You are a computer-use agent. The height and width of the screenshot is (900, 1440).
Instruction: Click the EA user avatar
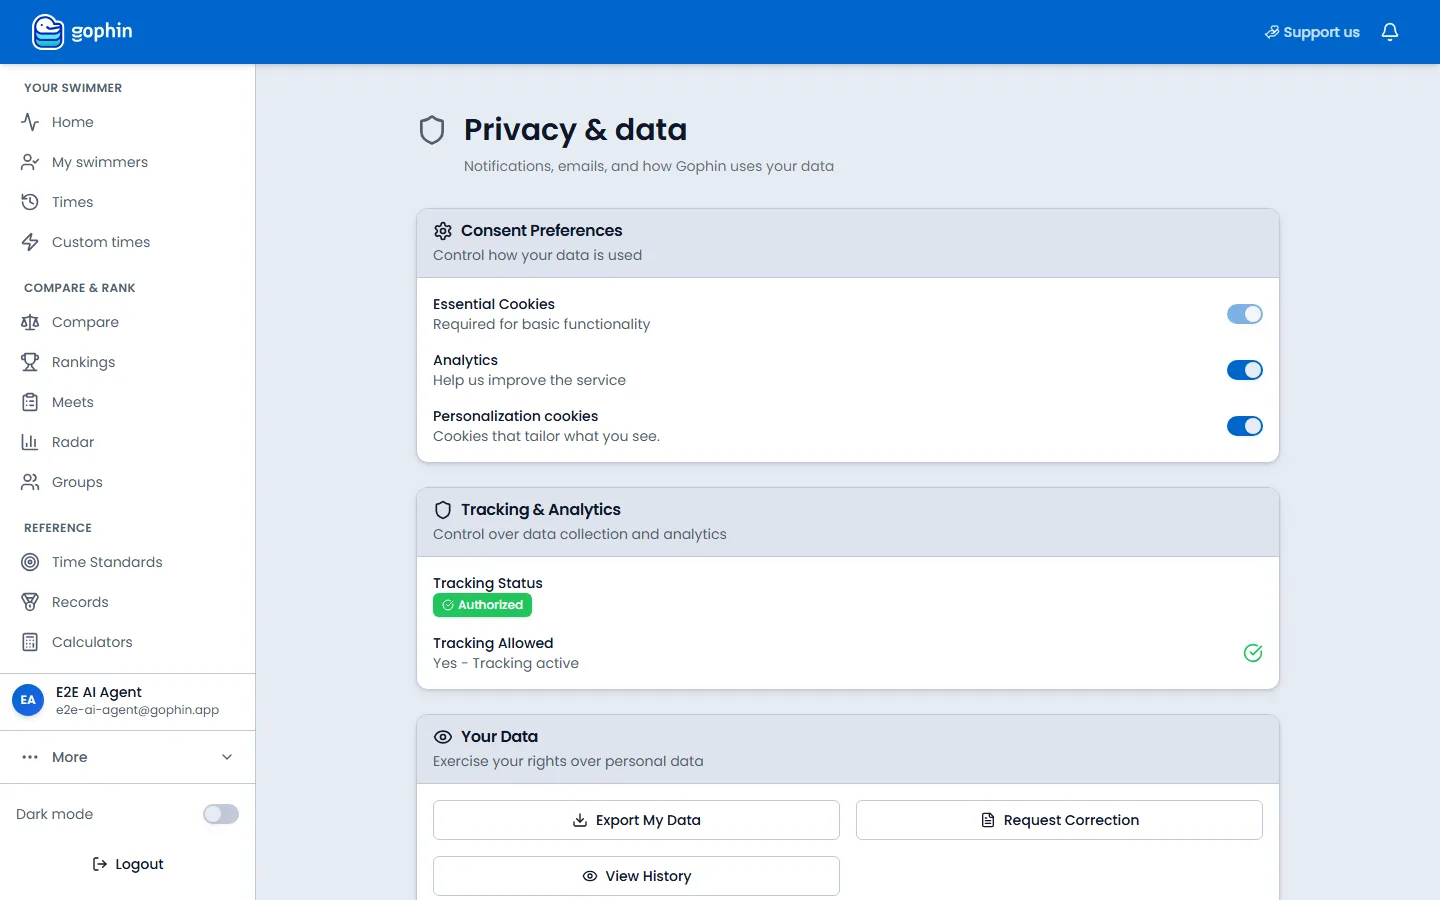pos(28,700)
